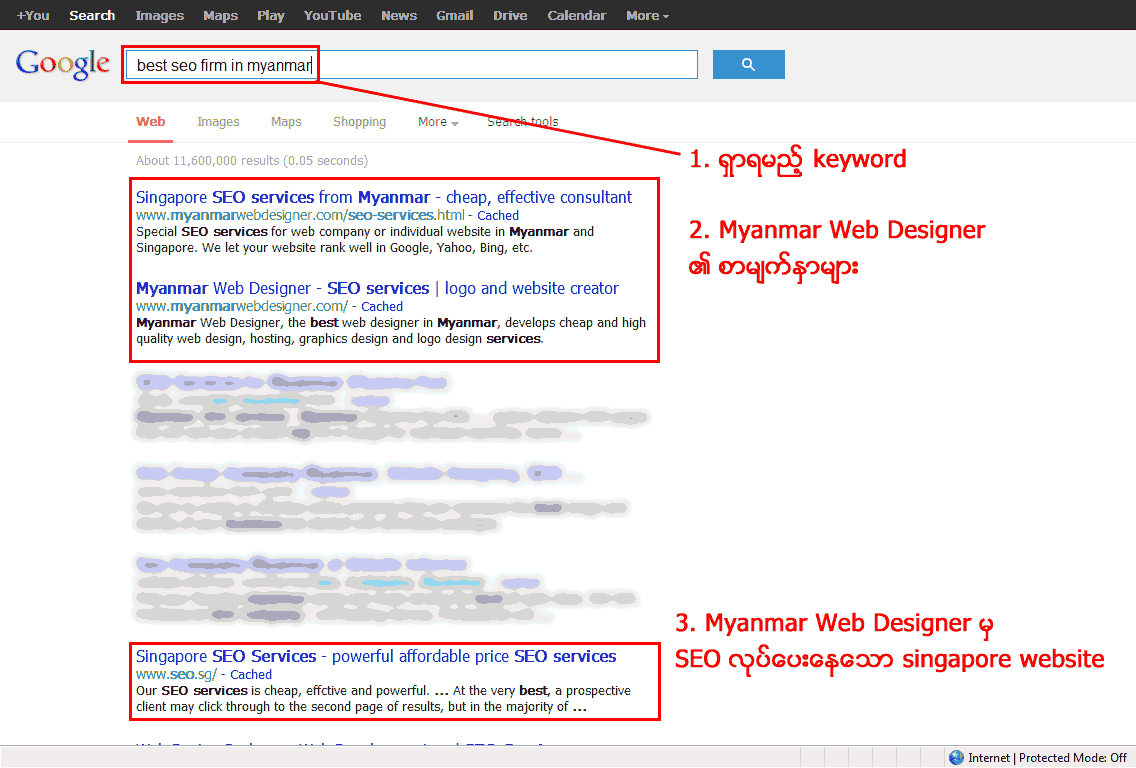Select the Web results tab
Viewport: 1136px width, 768px height.
pos(151,122)
